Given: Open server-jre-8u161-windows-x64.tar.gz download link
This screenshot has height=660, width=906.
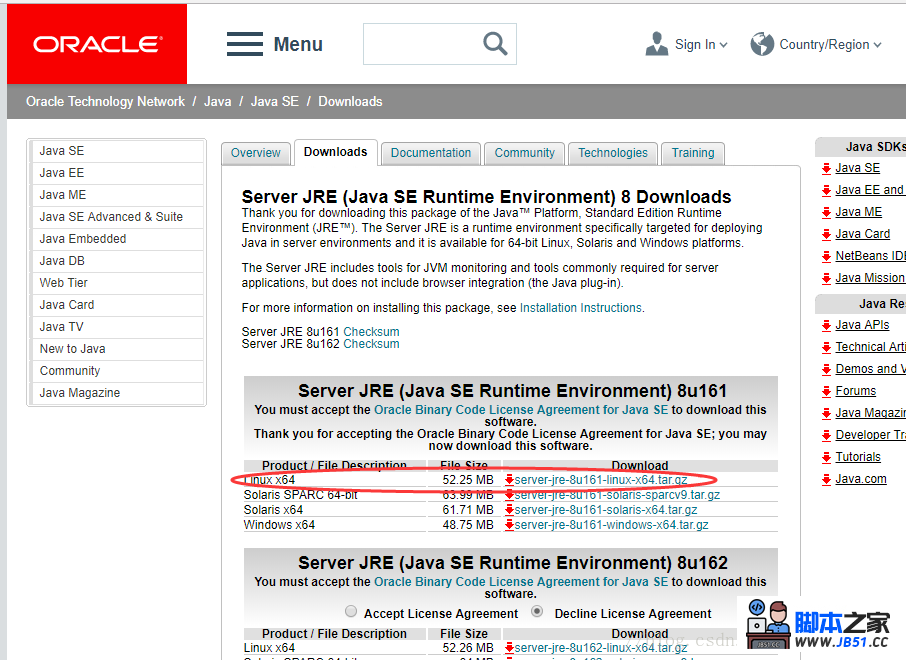Looking at the screenshot, I should 611,525.
